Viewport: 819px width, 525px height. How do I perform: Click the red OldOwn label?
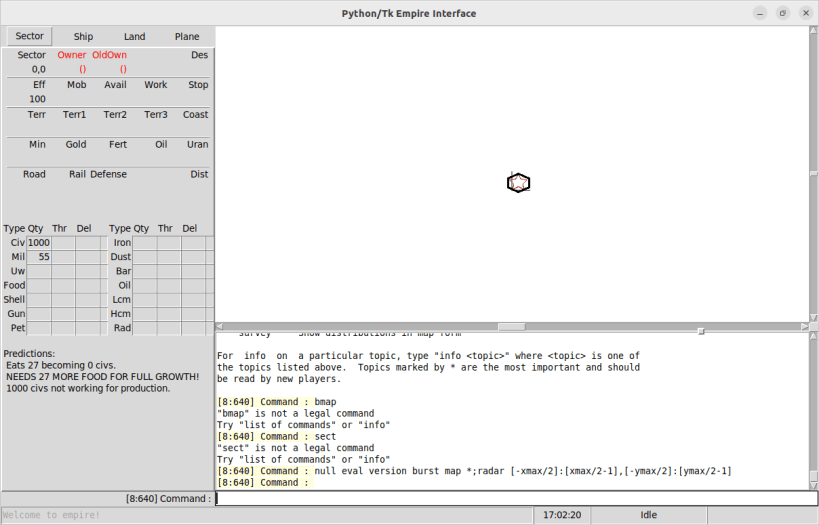pos(109,55)
